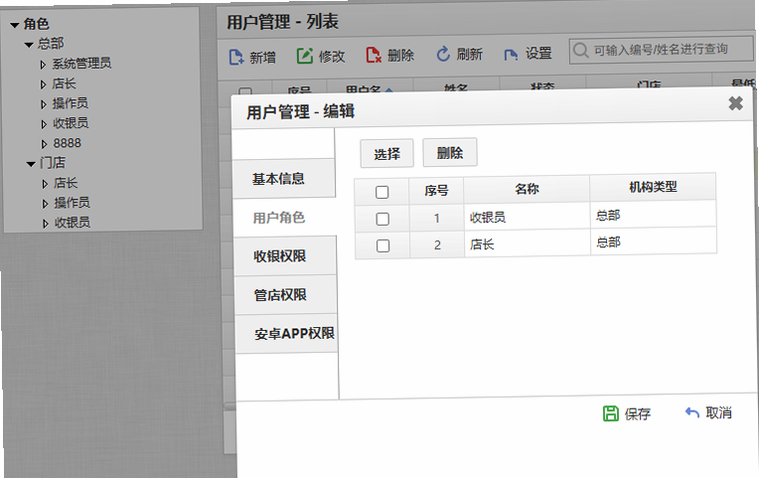The width and height of the screenshot is (759, 478).
Task: Click the 删除 button above the role table
Action: point(450,153)
